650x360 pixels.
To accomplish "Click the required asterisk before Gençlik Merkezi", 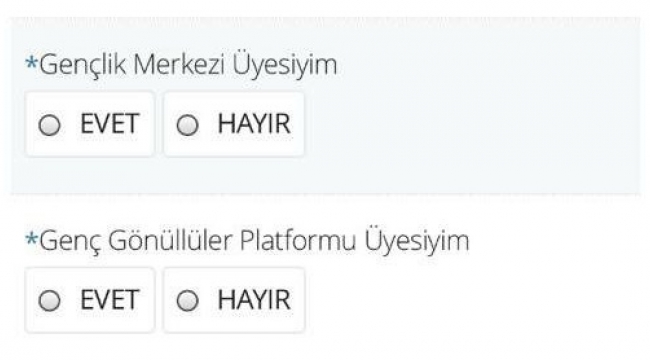I will tap(32, 64).
